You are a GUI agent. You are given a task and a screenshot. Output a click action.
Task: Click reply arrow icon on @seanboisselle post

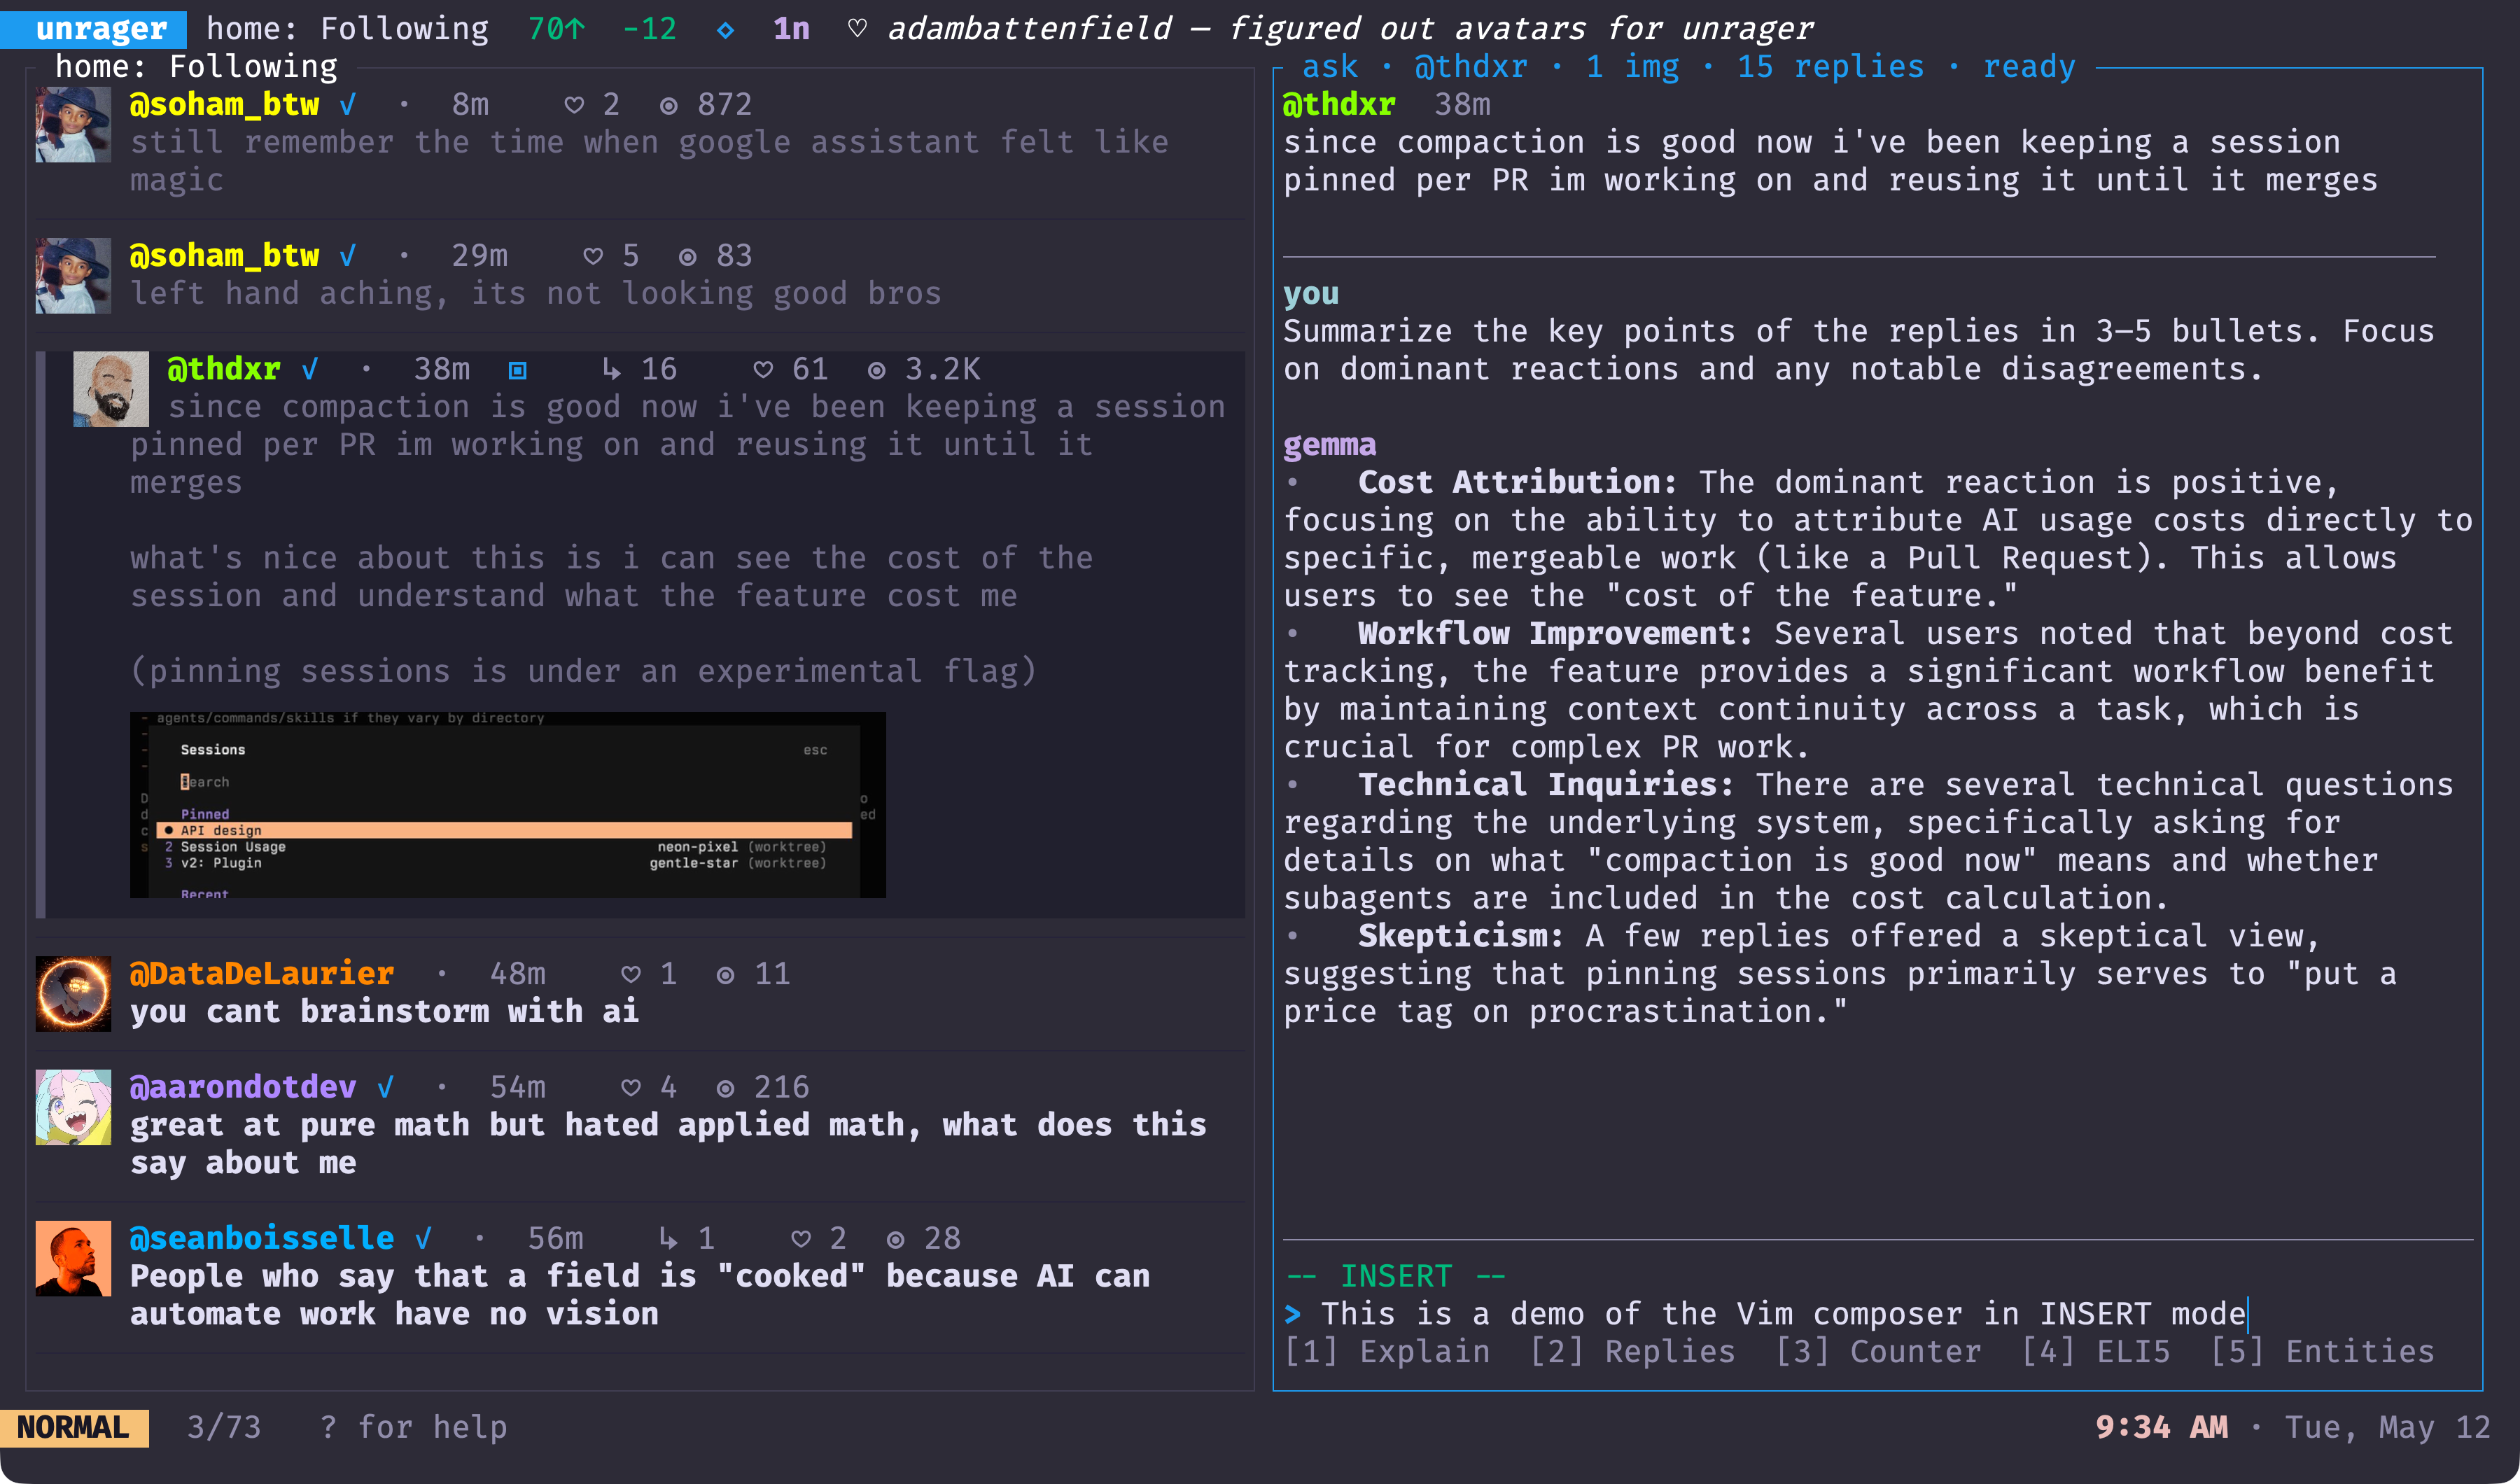click(x=669, y=1238)
